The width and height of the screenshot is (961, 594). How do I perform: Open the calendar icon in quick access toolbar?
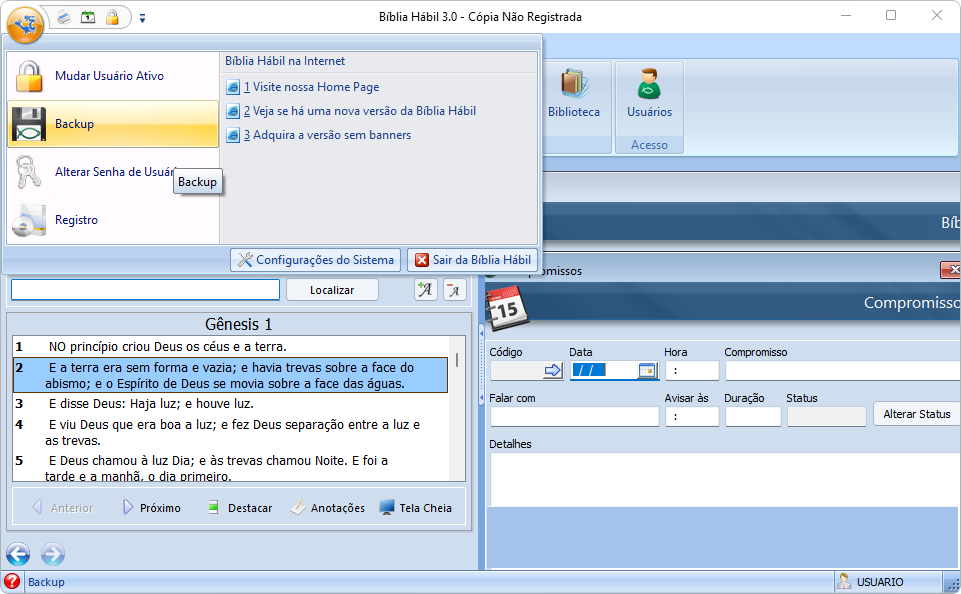[x=88, y=17]
